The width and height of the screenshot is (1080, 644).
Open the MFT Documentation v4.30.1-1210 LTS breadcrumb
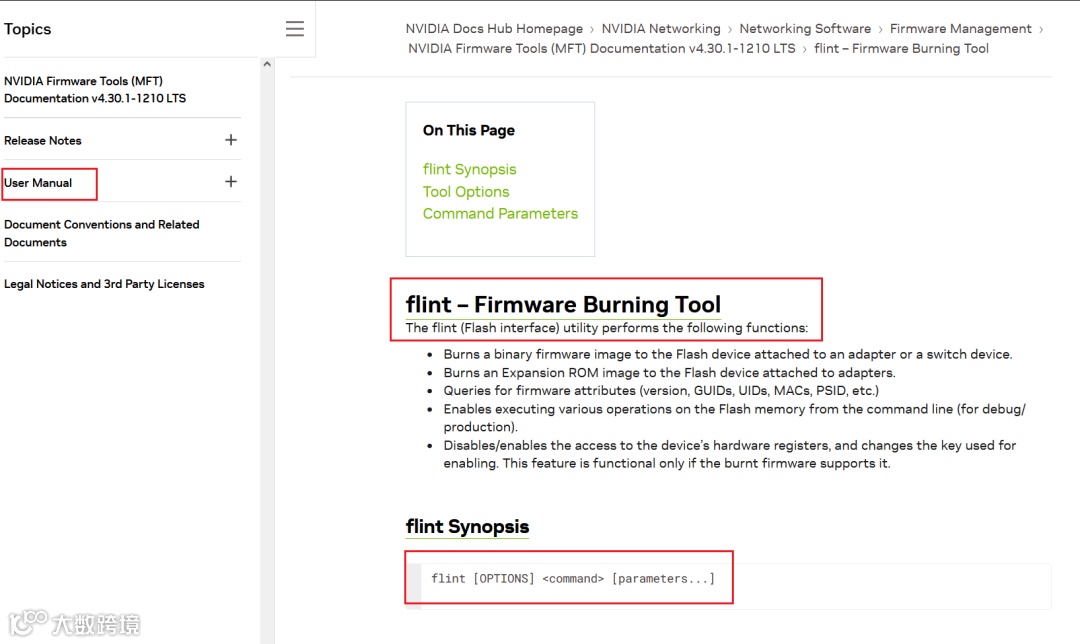[601, 48]
